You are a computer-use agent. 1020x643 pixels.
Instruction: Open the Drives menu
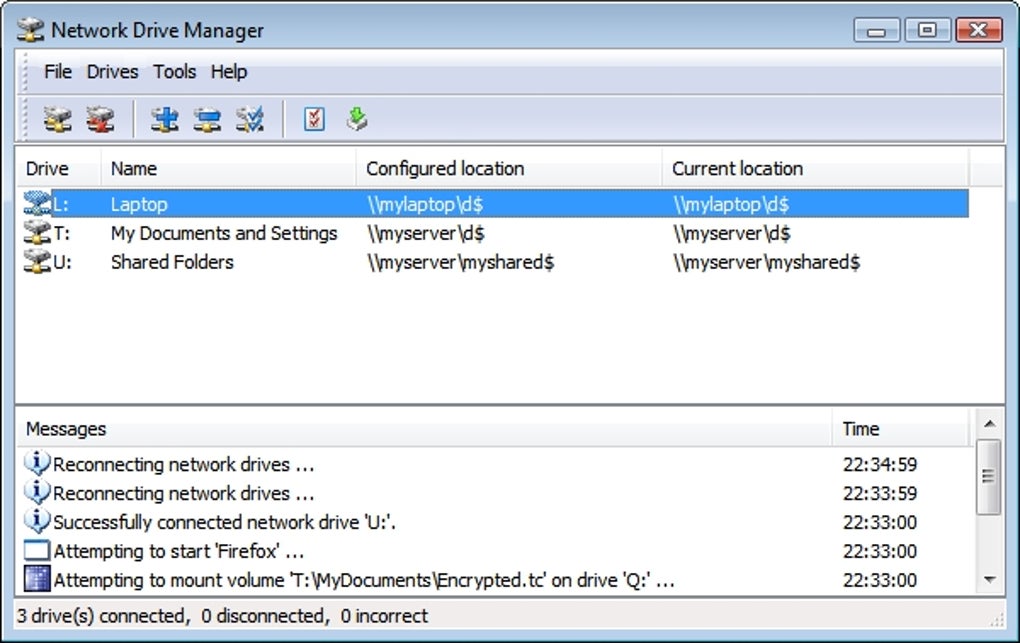(x=112, y=72)
